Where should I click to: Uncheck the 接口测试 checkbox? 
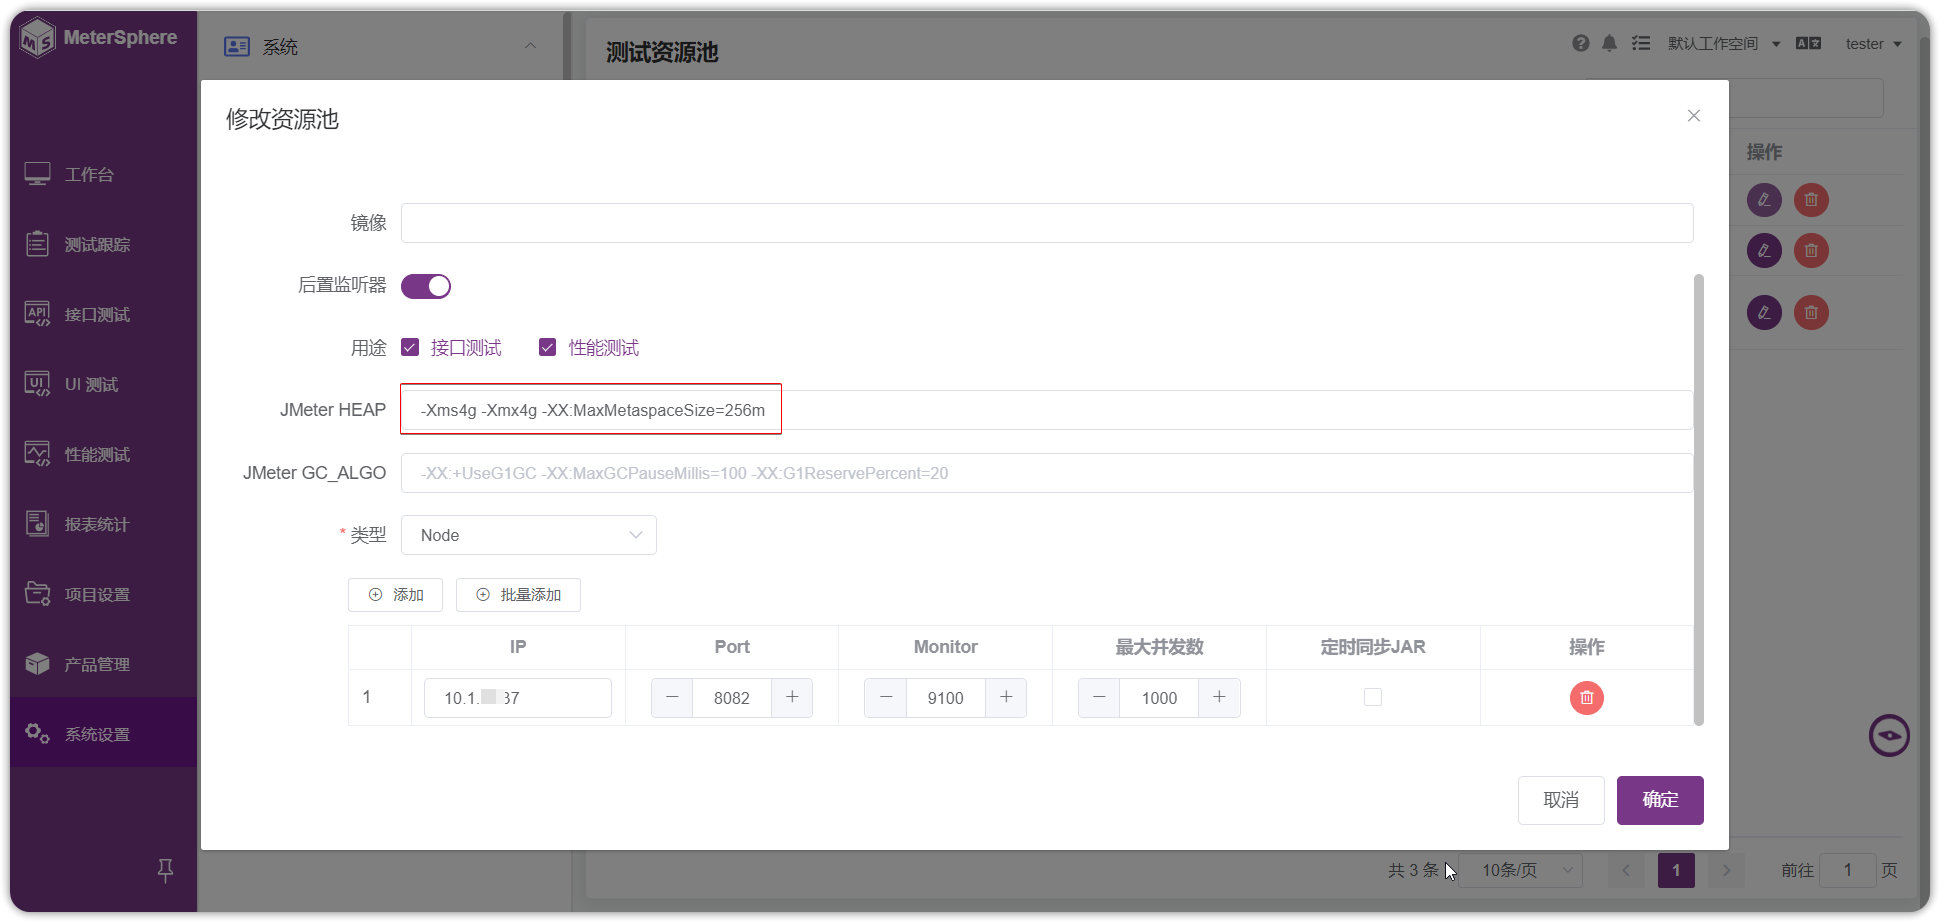tap(410, 347)
